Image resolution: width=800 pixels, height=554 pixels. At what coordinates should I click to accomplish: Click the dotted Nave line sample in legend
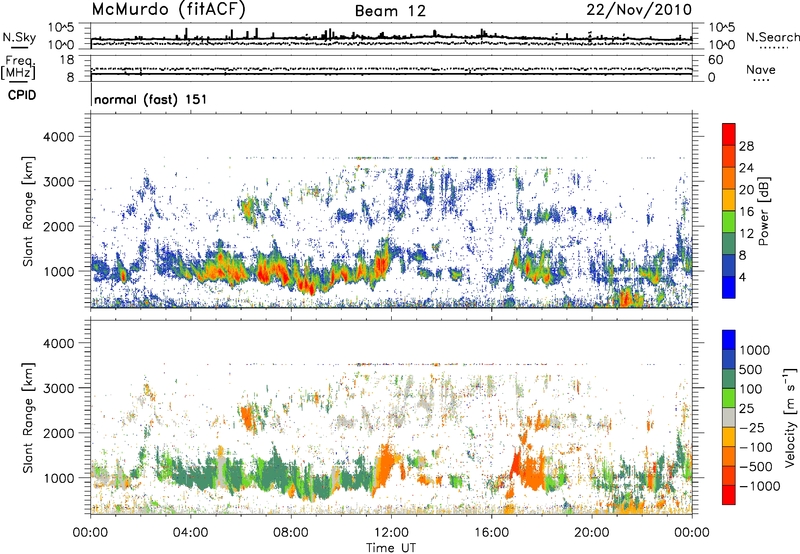click(761, 80)
